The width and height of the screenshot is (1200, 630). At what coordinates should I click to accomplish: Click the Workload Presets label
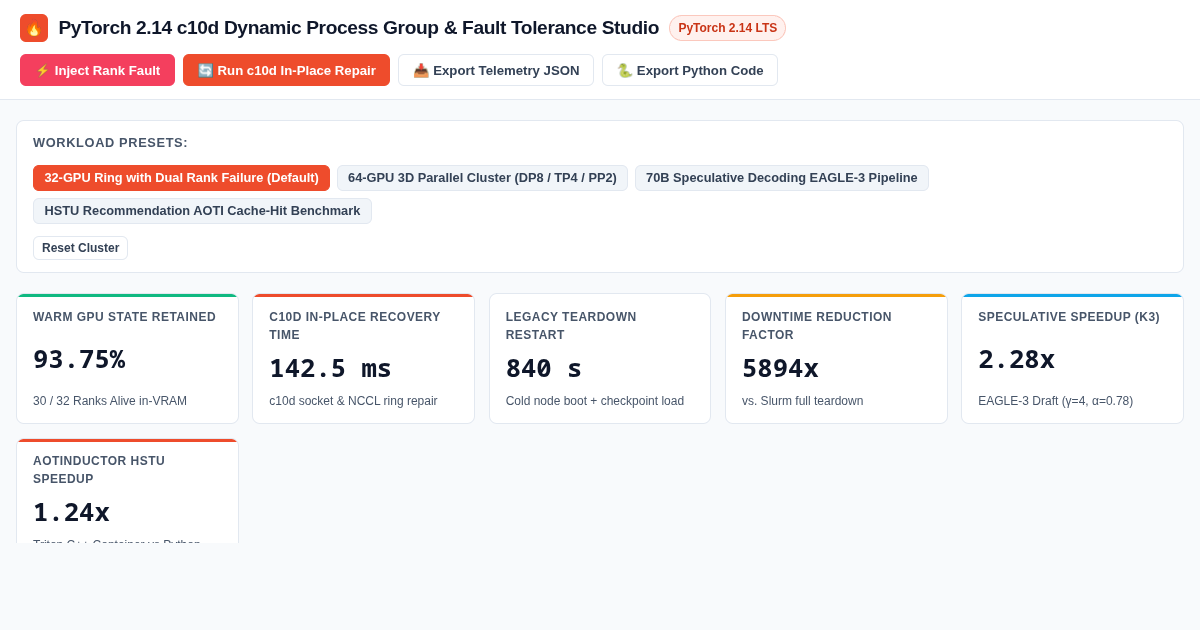point(110,143)
